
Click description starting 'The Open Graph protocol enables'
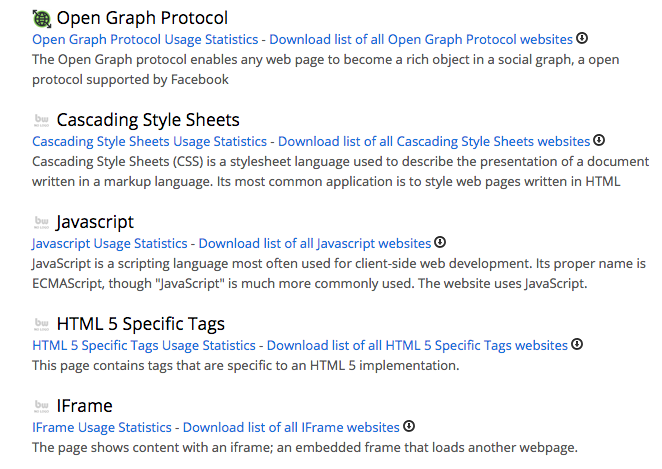(326, 70)
